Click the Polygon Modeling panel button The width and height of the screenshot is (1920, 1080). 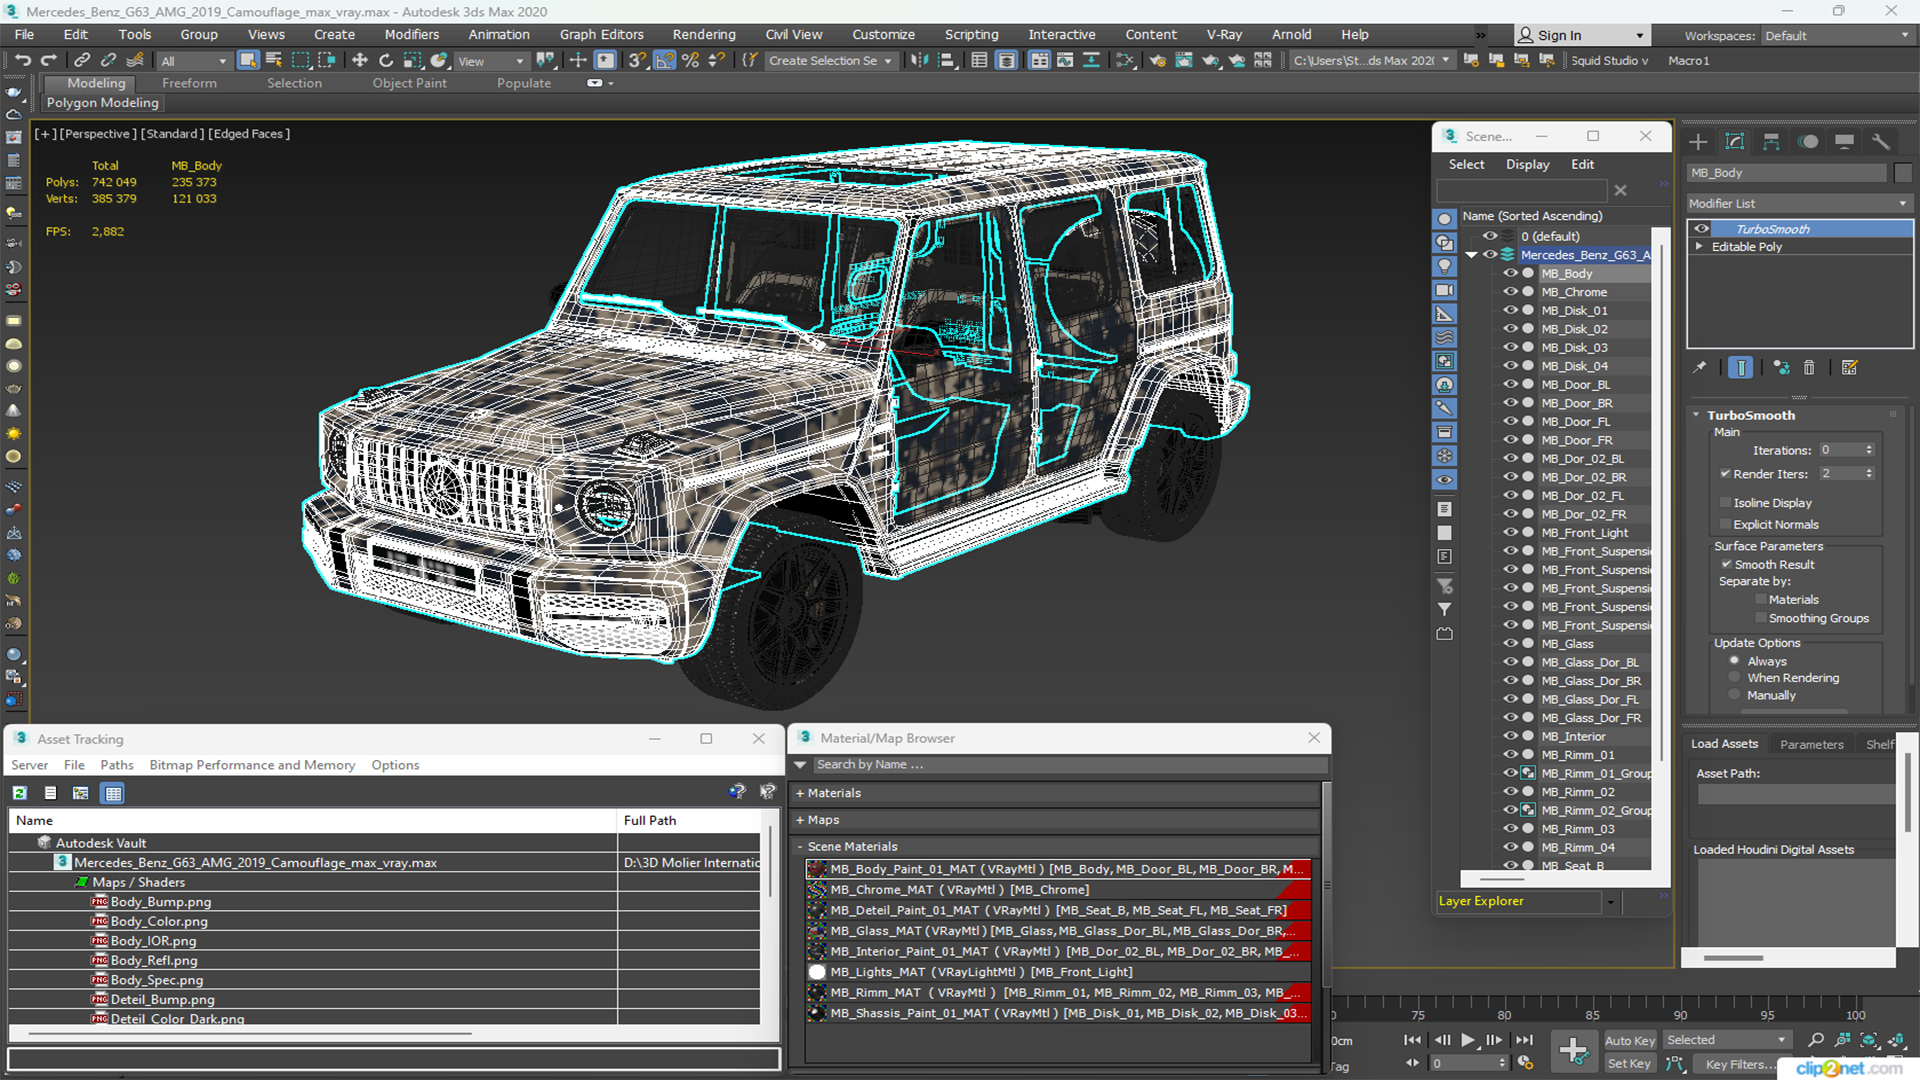coord(103,102)
